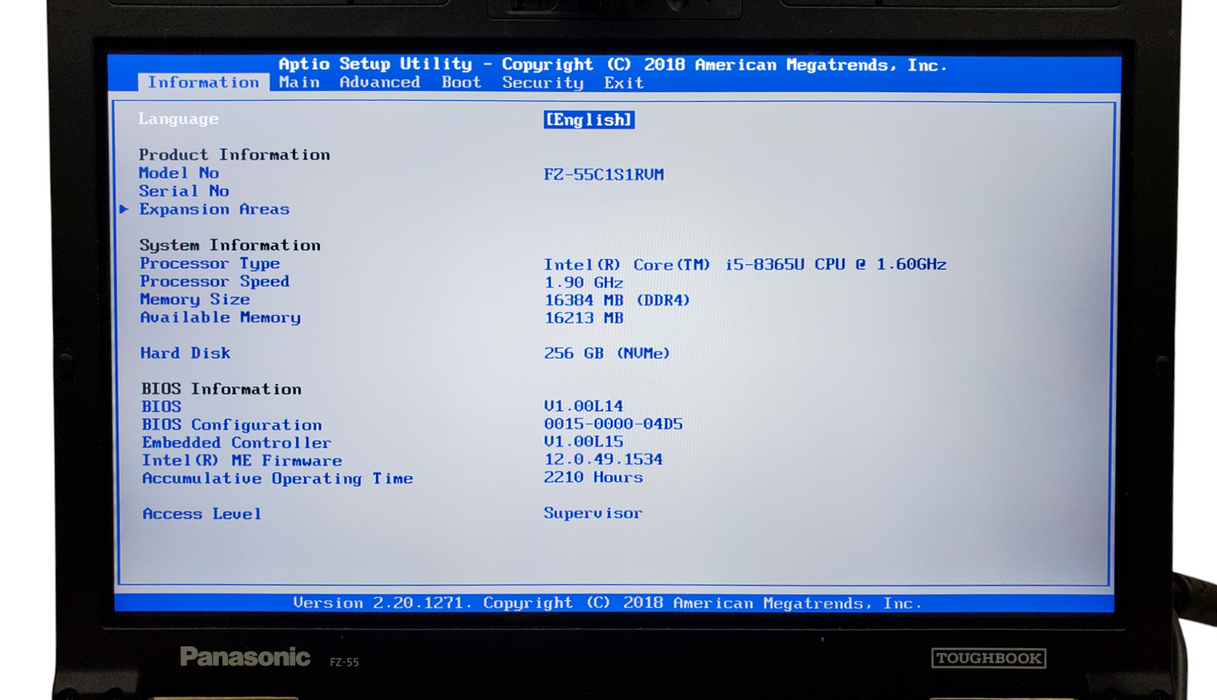The width and height of the screenshot is (1217, 700).
Task: Go to the Boot tab
Action: pyautogui.click(x=461, y=82)
